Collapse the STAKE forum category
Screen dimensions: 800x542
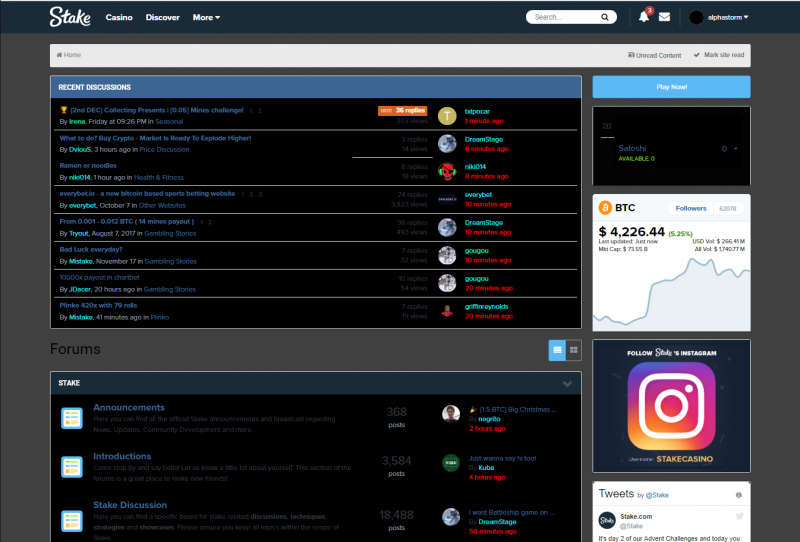pyautogui.click(x=567, y=384)
